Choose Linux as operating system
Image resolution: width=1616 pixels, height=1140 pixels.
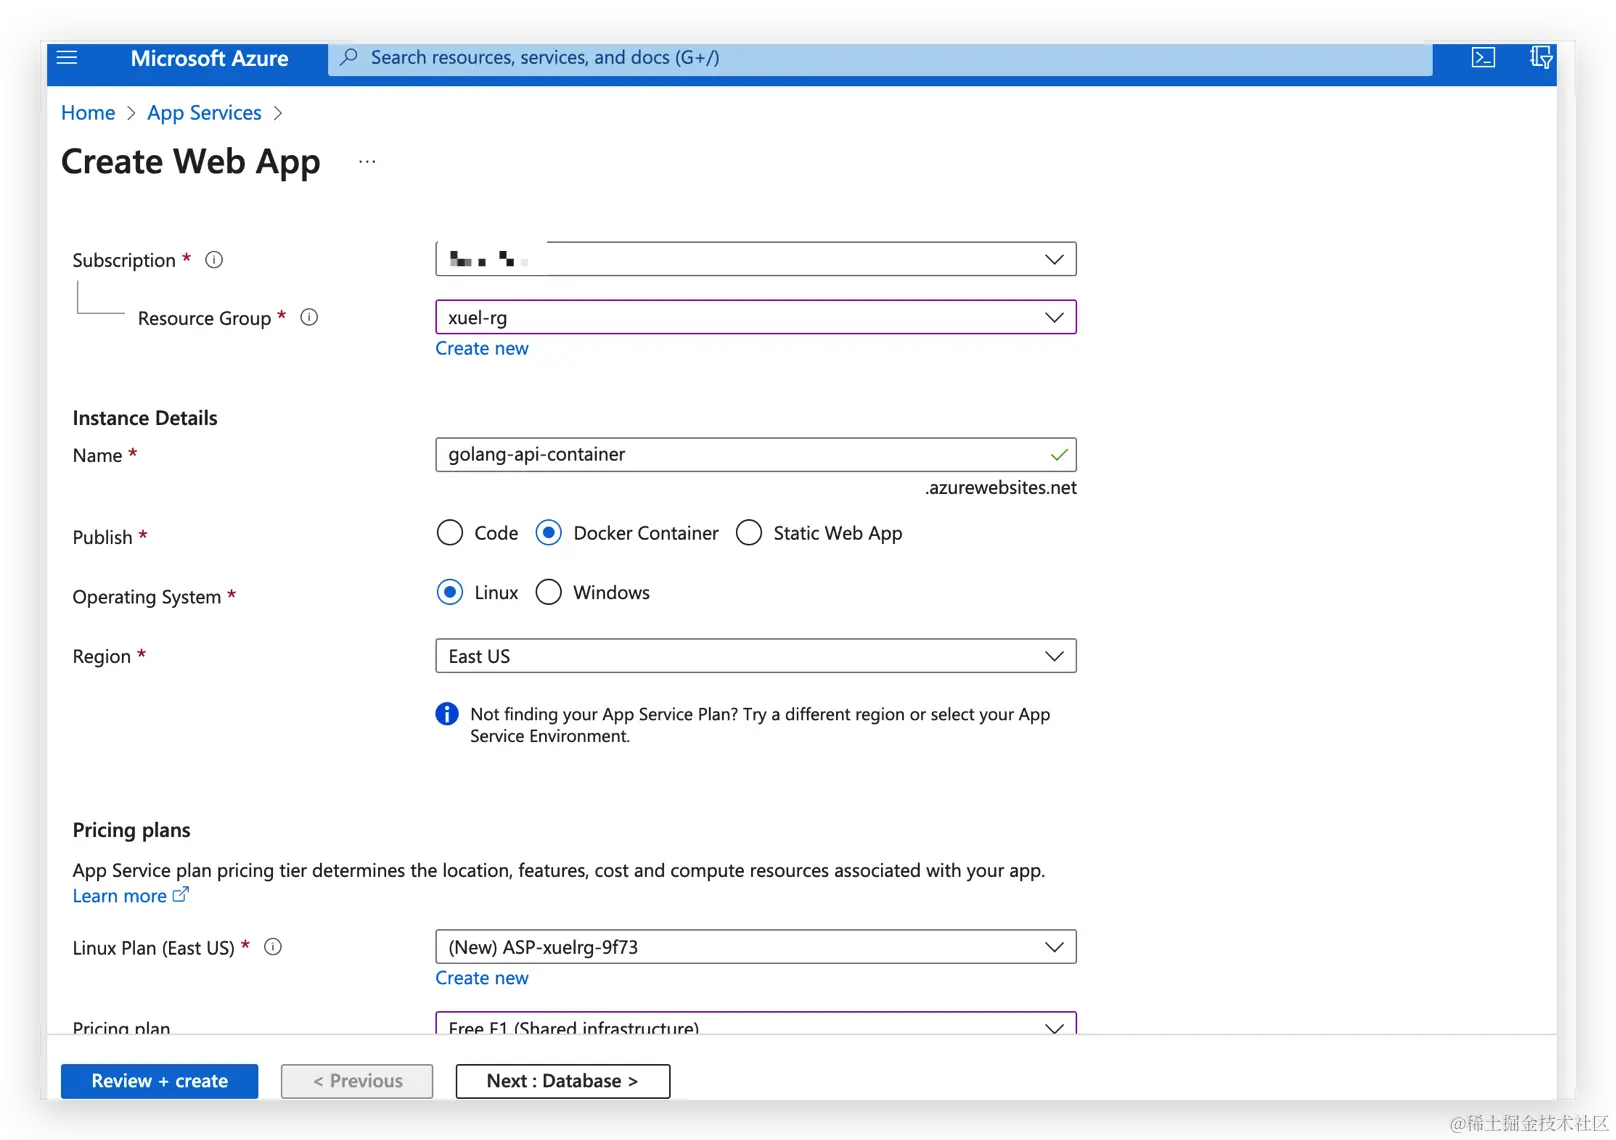click(x=450, y=593)
